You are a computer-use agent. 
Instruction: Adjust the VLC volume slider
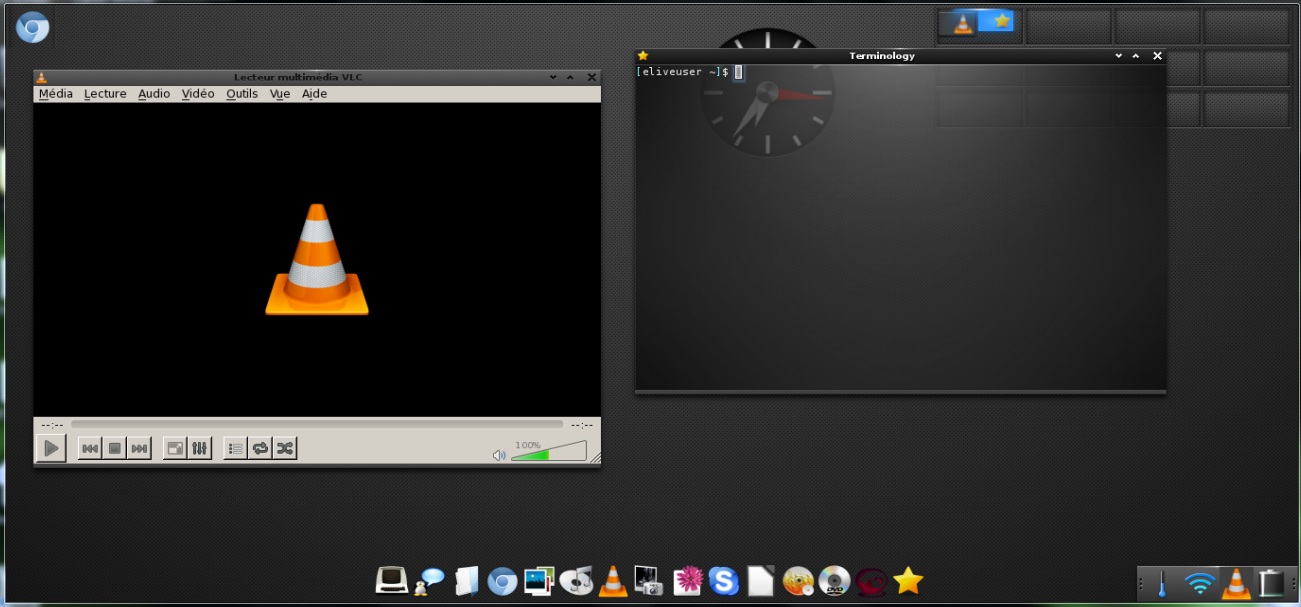coord(549,451)
